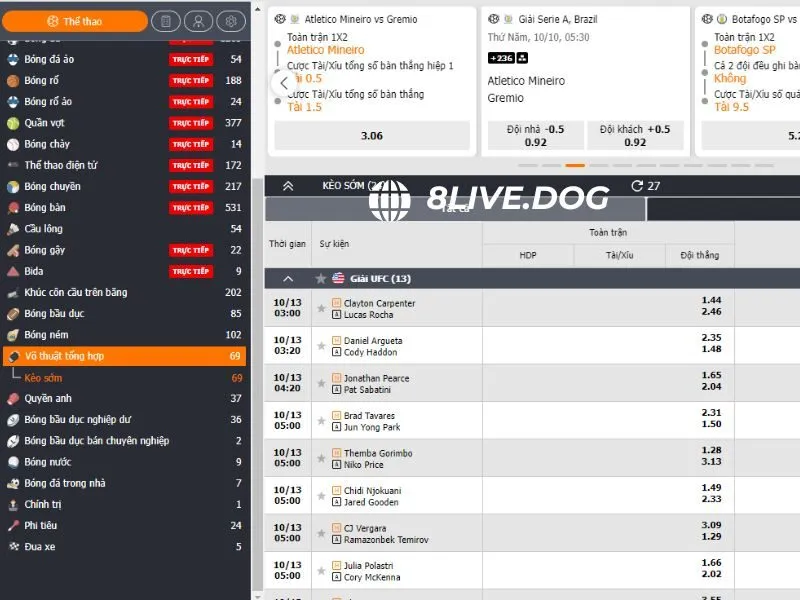Select odds 1.44 for Clayton Carpenter

coord(711,300)
